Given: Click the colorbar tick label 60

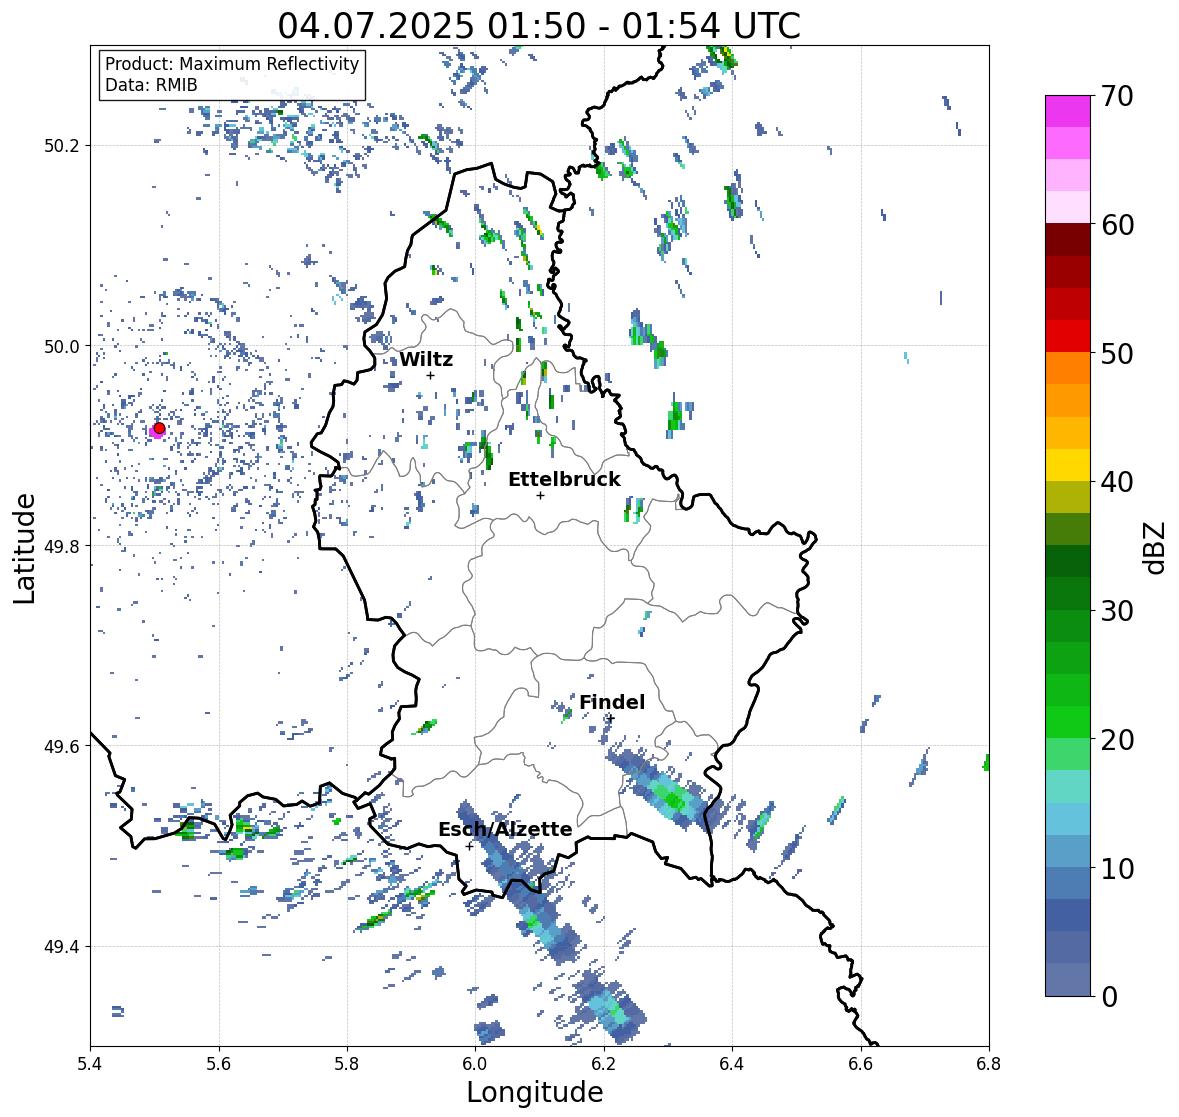Looking at the screenshot, I should click(1117, 225).
